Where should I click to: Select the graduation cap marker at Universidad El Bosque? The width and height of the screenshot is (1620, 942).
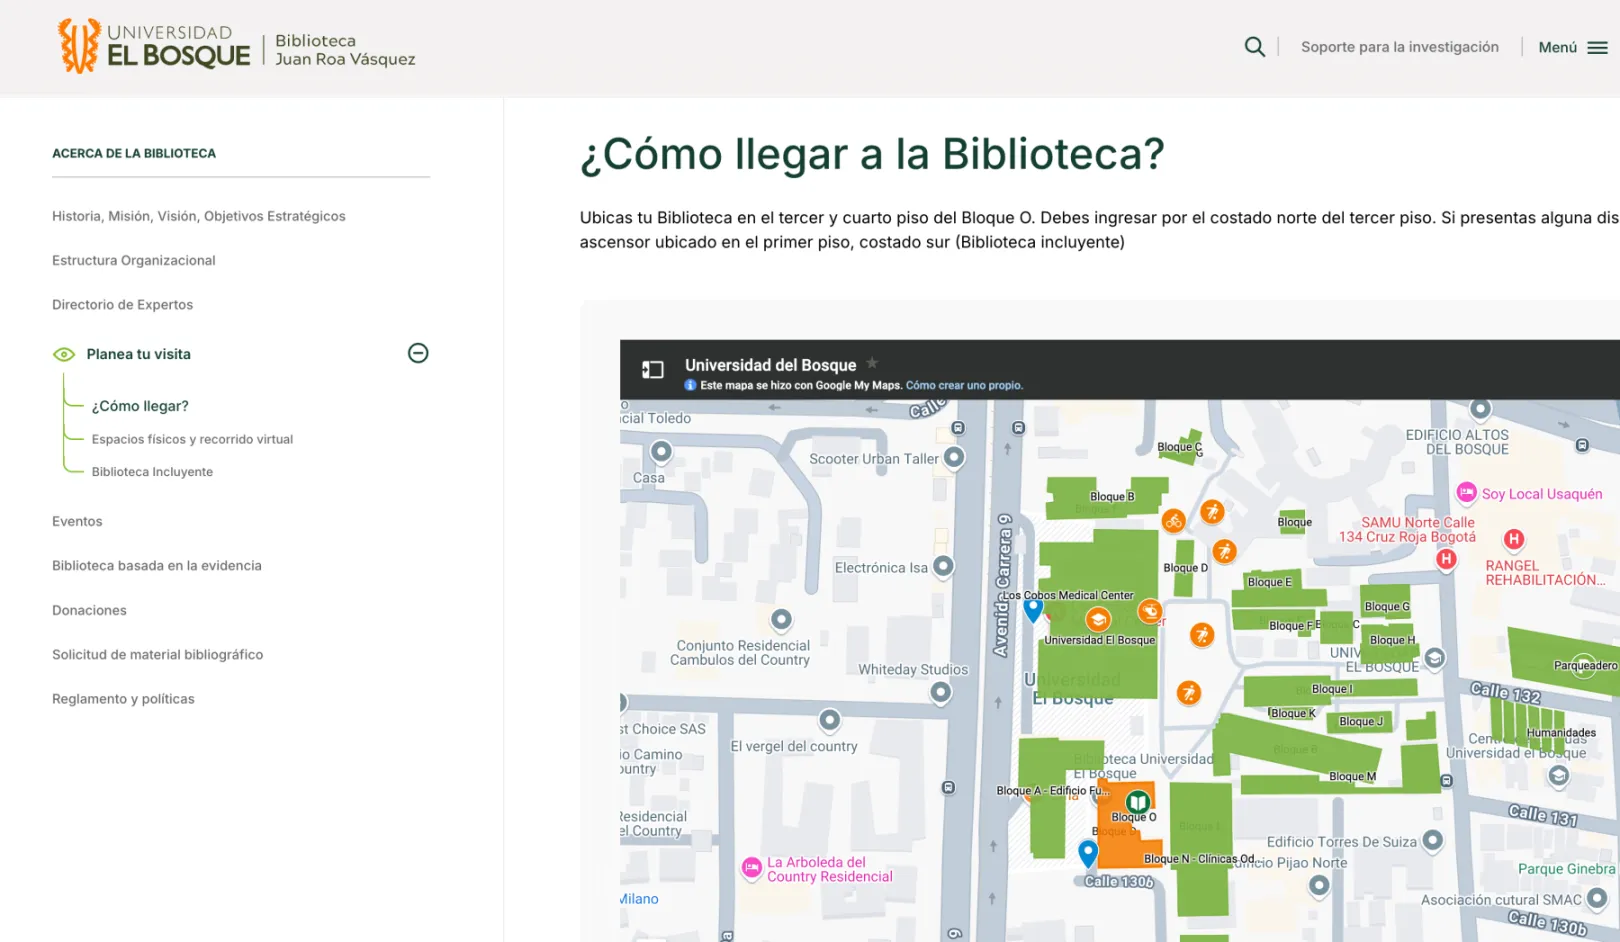point(1100,618)
